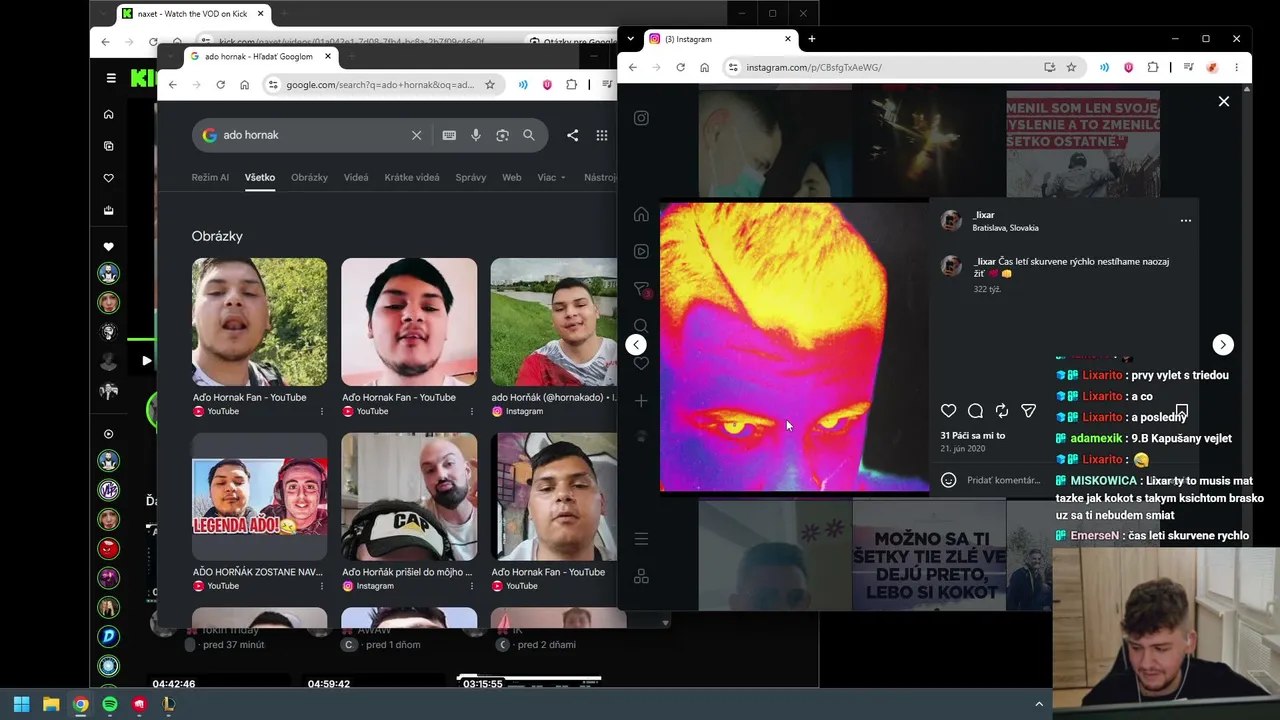Image resolution: width=1280 pixels, height=720 pixels.
Task: Open Instagram Search in the sidebar
Action: [x=641, y=326]
